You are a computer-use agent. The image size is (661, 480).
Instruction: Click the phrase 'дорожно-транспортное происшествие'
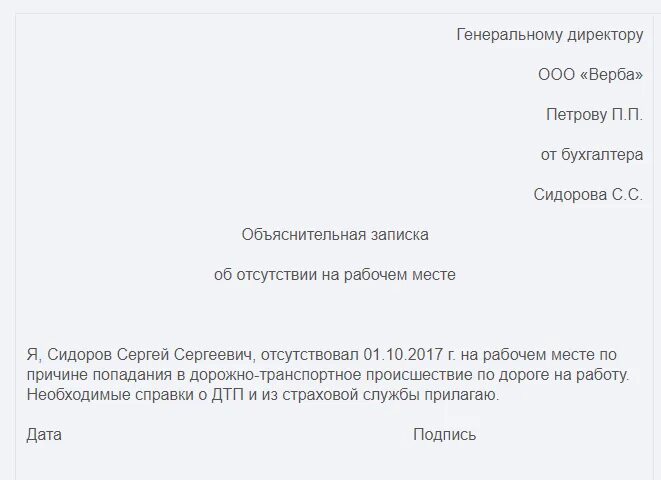331,375
